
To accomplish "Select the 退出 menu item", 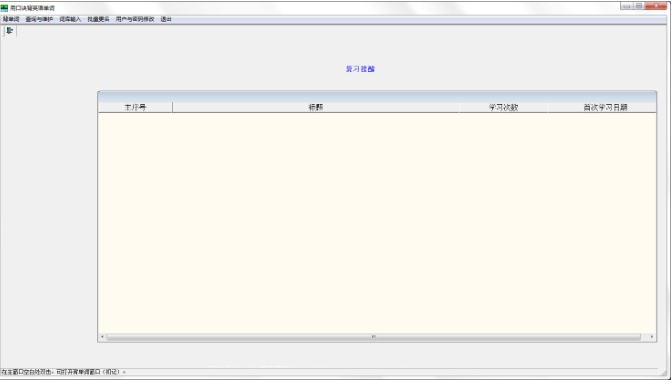I will [166, 19].
